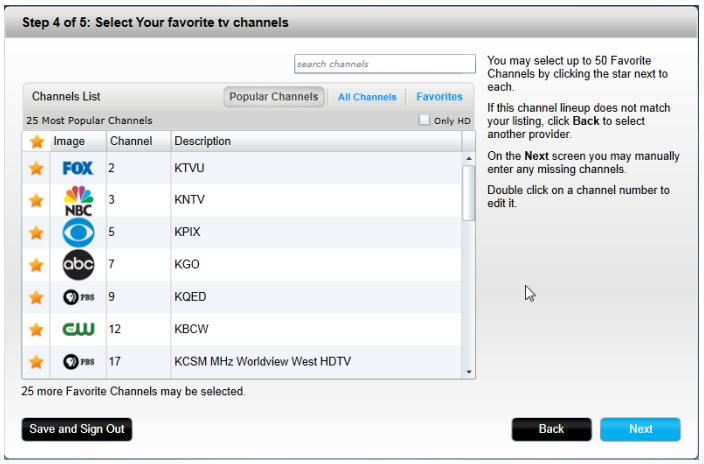Toggle favorite star for KBCW channel 12

(x=36, y=329)
